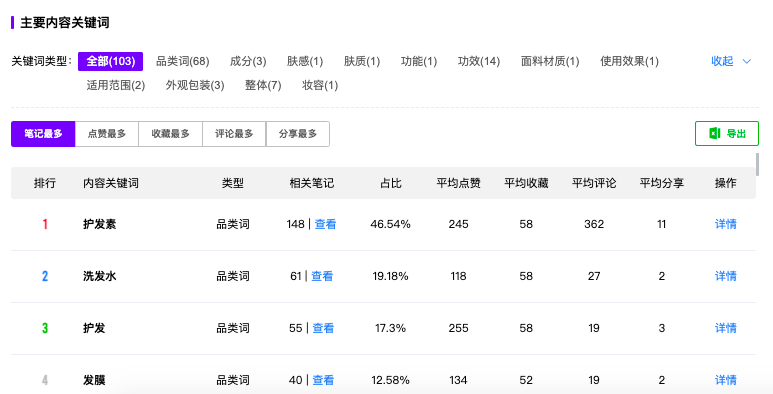Screen dimensions: 773x394
Task: Sort by 点赞最多
Action: tap(106, 134)
